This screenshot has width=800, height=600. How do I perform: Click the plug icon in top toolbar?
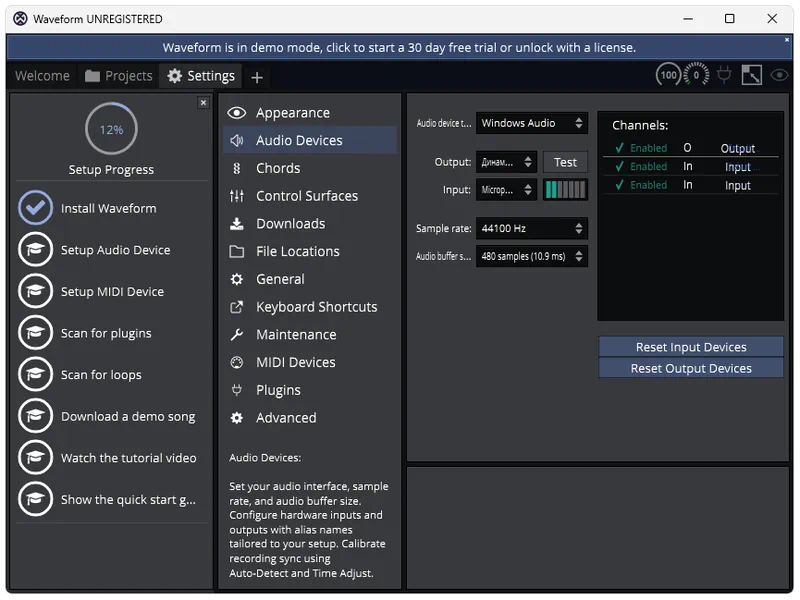[724, 76]
